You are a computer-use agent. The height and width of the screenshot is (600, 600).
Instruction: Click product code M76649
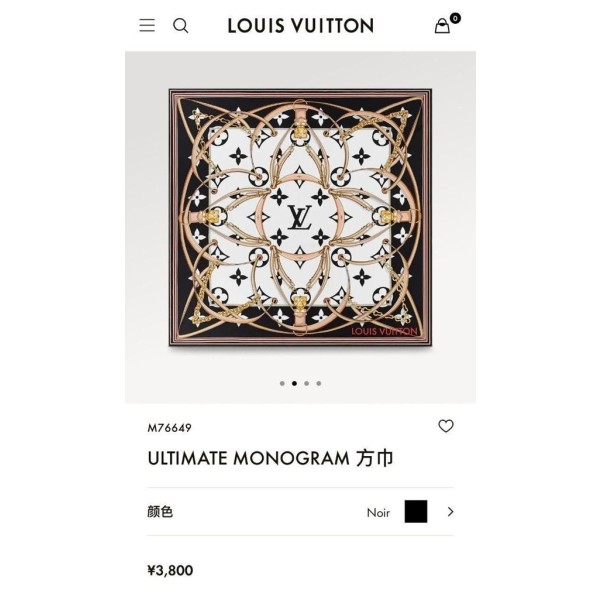click(x=170, y=428)
